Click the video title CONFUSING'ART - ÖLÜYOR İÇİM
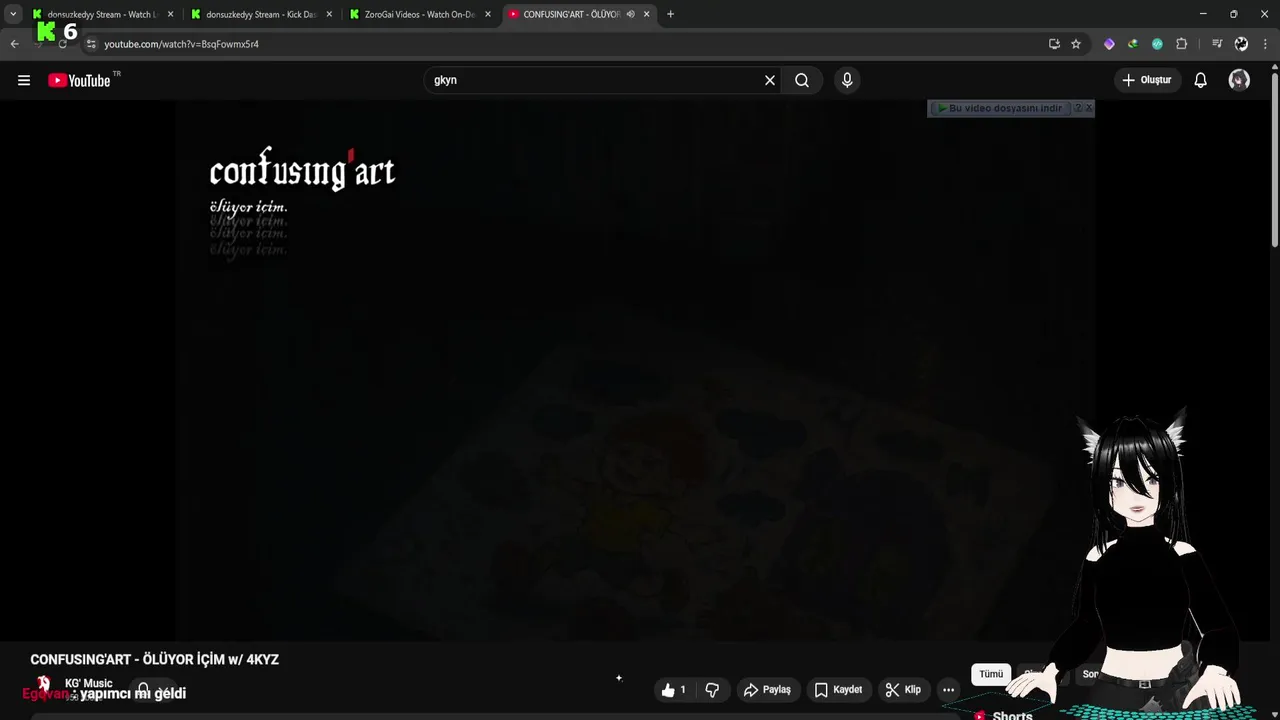This screenshot has width=1280, height=720. (x=154, y=660)
